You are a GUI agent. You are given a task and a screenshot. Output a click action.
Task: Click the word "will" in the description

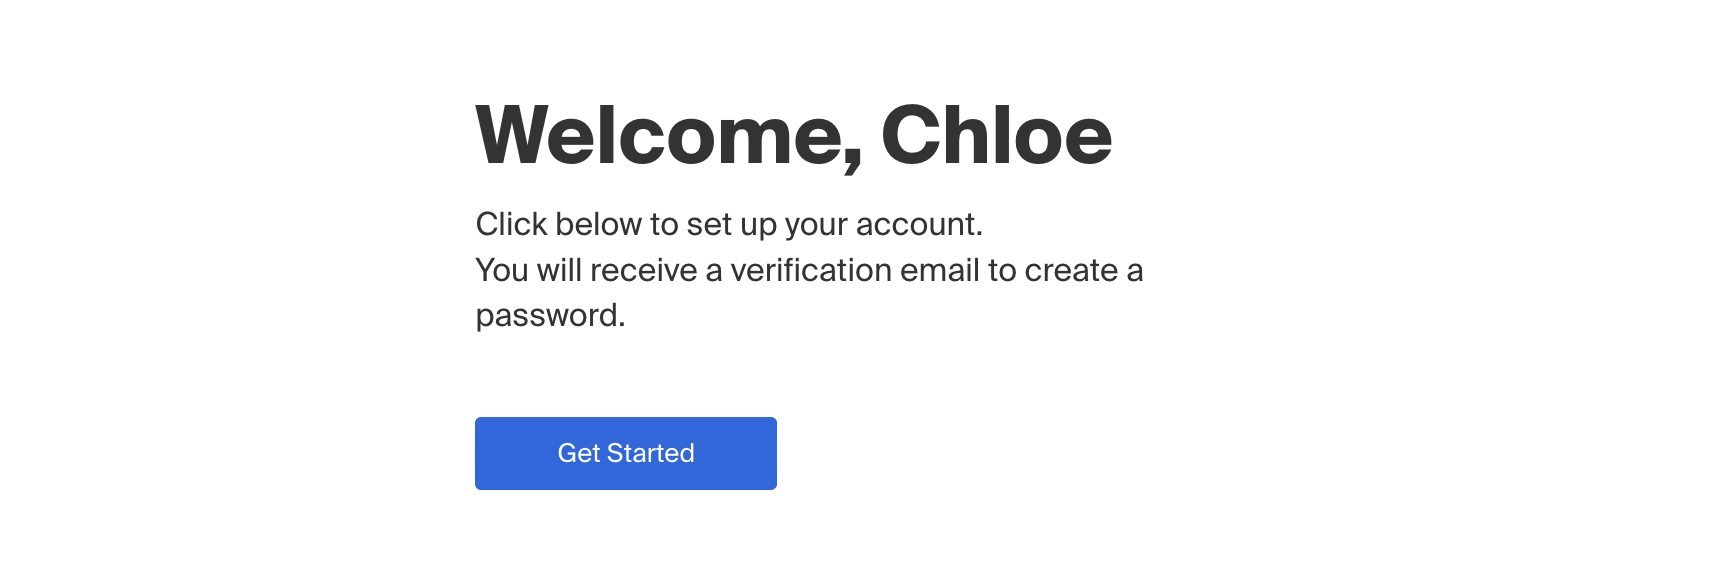point(558,270)
